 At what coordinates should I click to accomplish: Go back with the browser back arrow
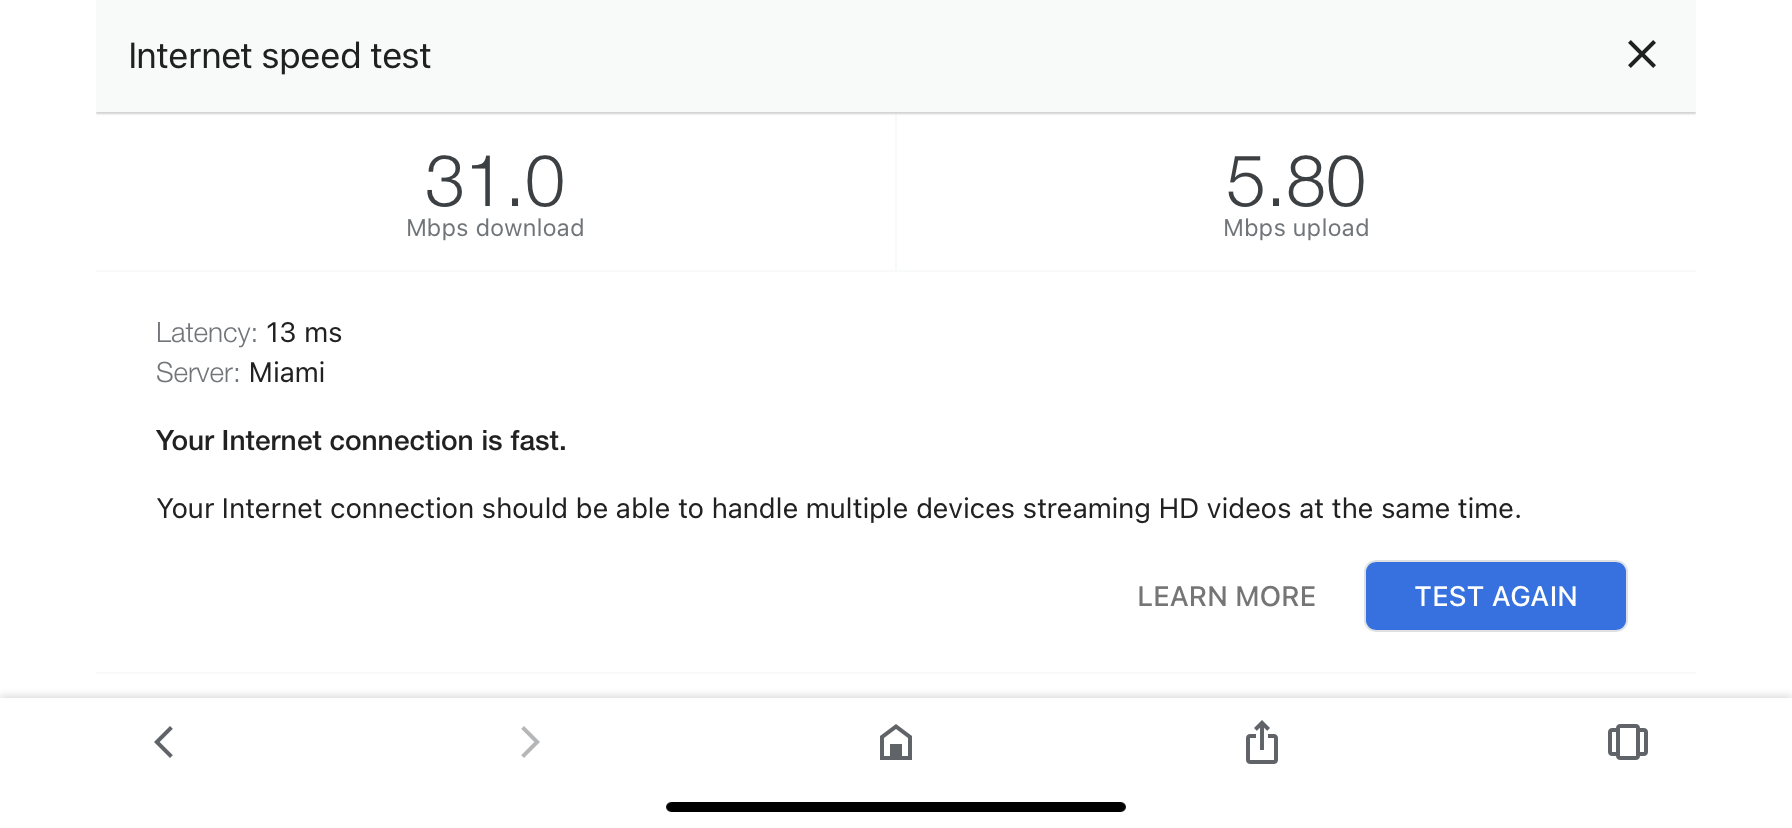(x=165, y=742)
